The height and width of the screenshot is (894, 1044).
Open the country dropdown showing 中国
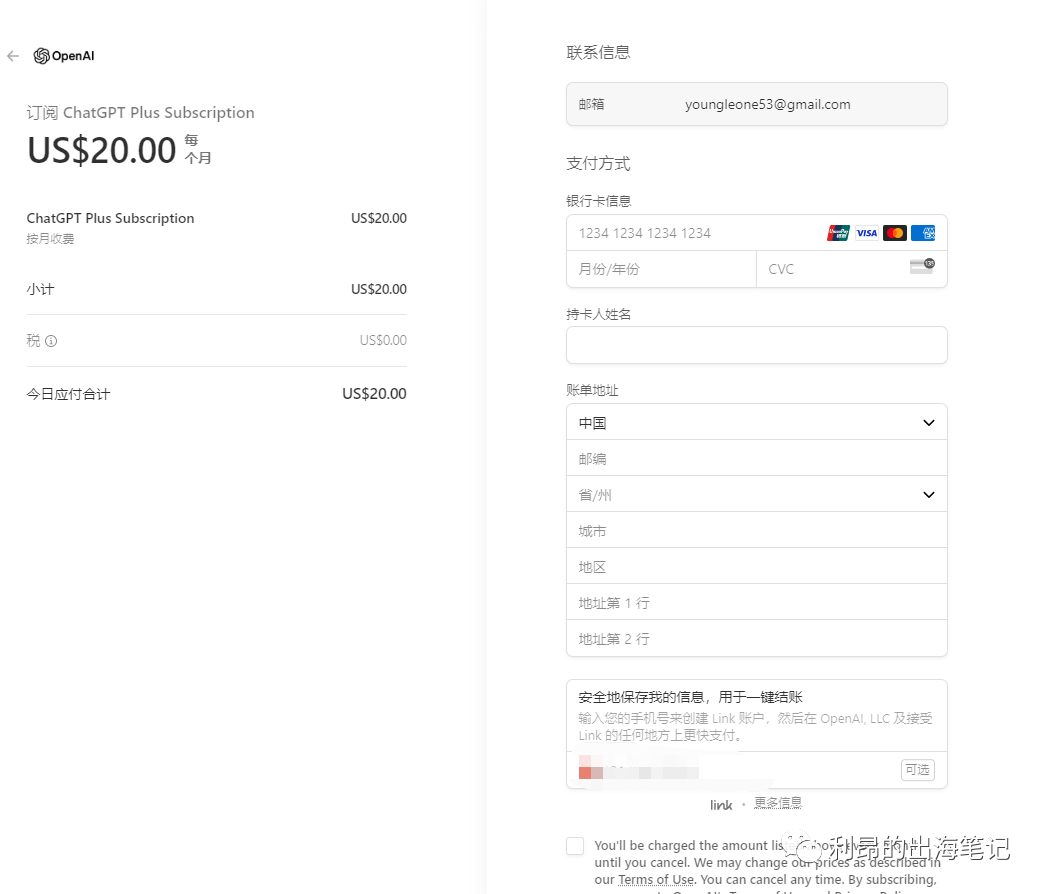756,423
